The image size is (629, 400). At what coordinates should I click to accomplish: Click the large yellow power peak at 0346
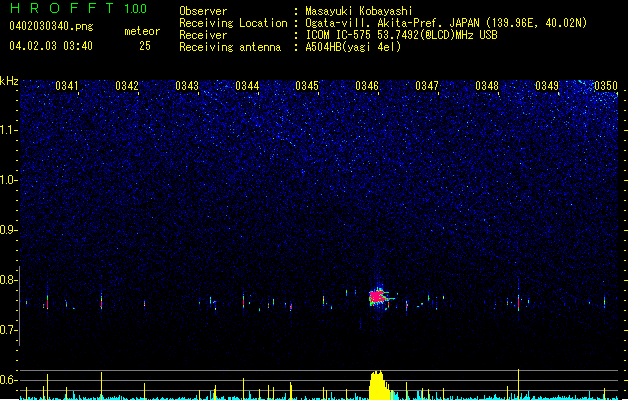[378, 386]
